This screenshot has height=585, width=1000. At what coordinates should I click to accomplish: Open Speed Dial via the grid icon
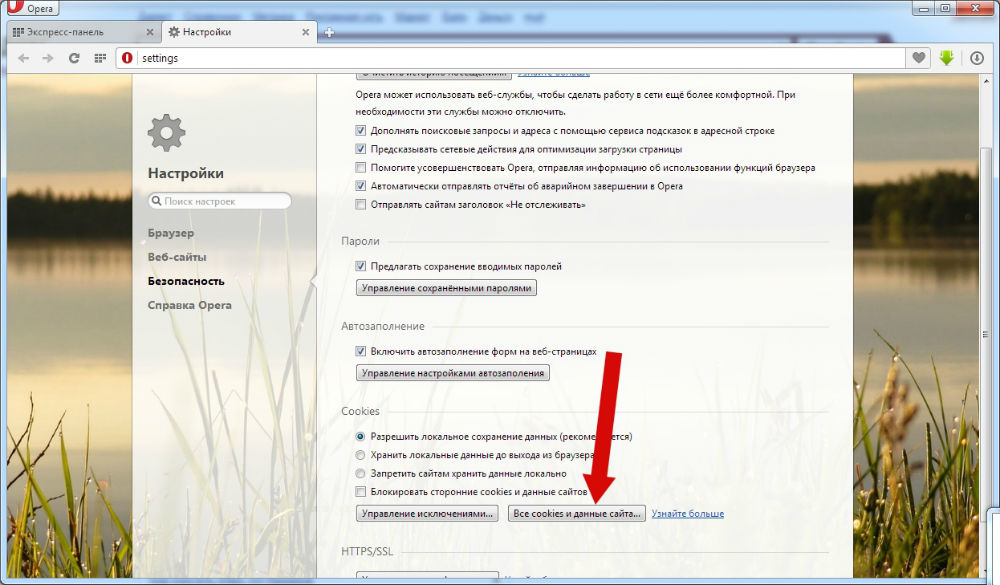[100, 58]
